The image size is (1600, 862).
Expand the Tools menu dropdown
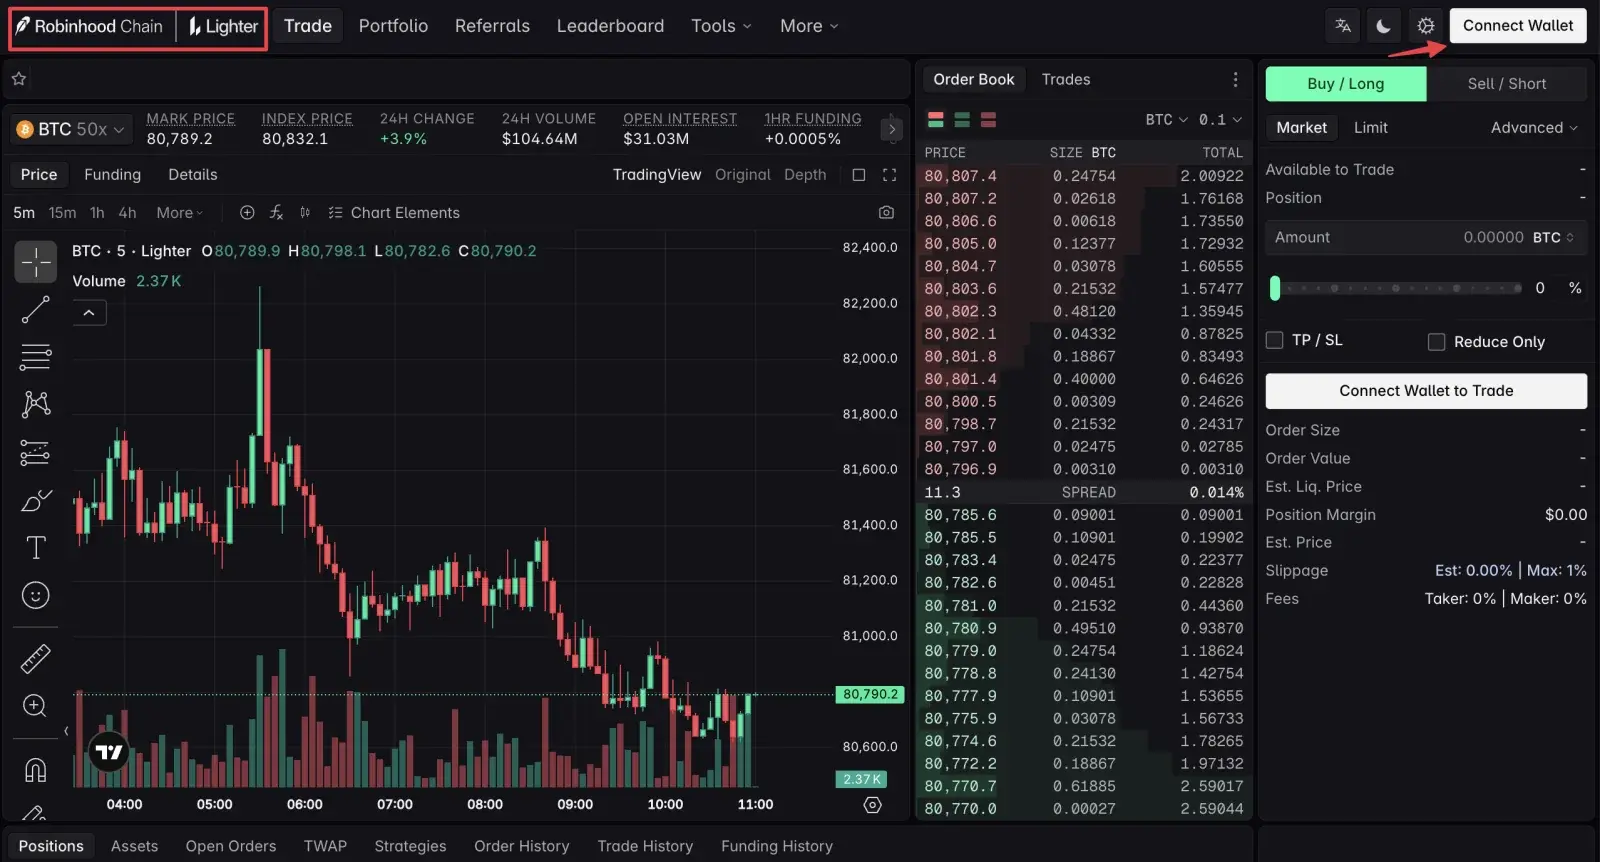721,26
